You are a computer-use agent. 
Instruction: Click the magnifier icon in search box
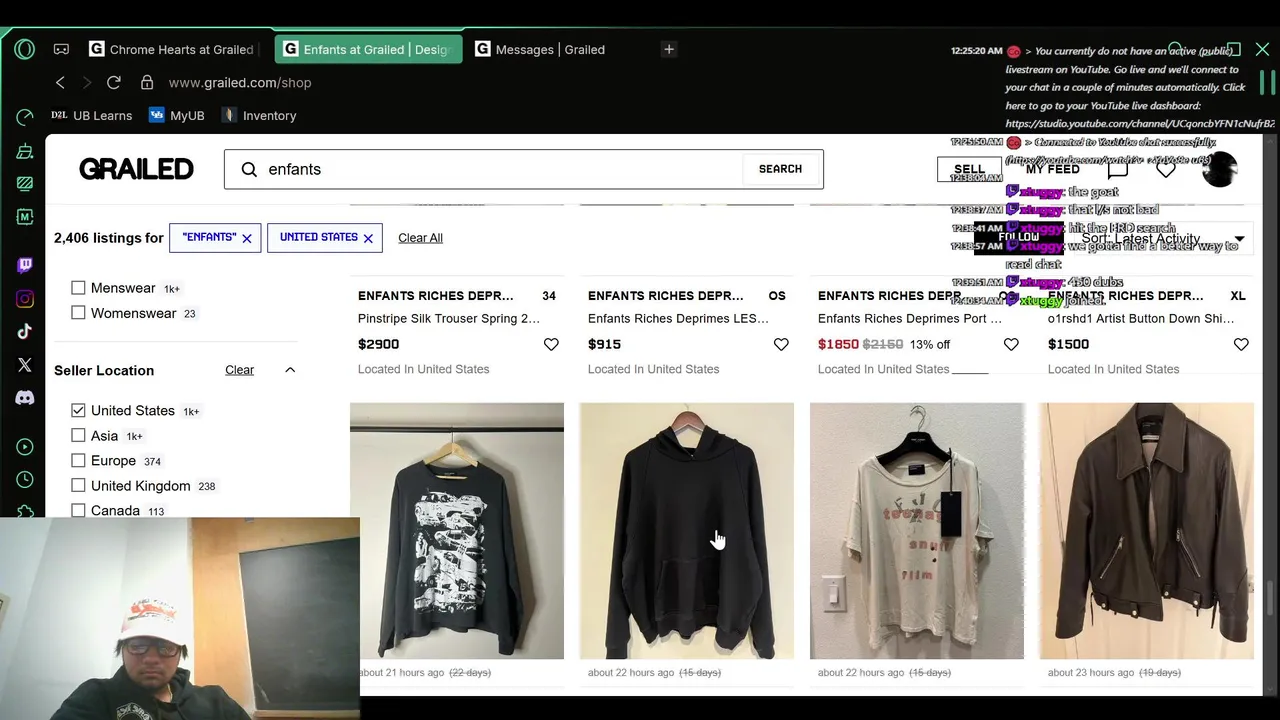click(249, 169)
